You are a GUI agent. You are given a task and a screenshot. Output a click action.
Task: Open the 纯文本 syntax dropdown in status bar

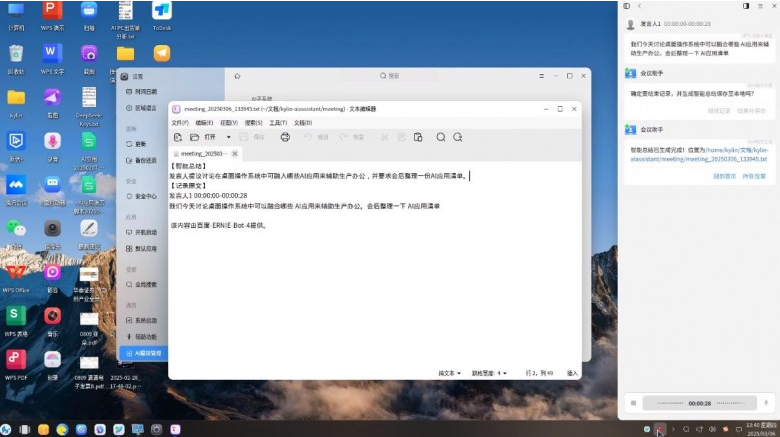pyautogui.click(x=449, y=373)
